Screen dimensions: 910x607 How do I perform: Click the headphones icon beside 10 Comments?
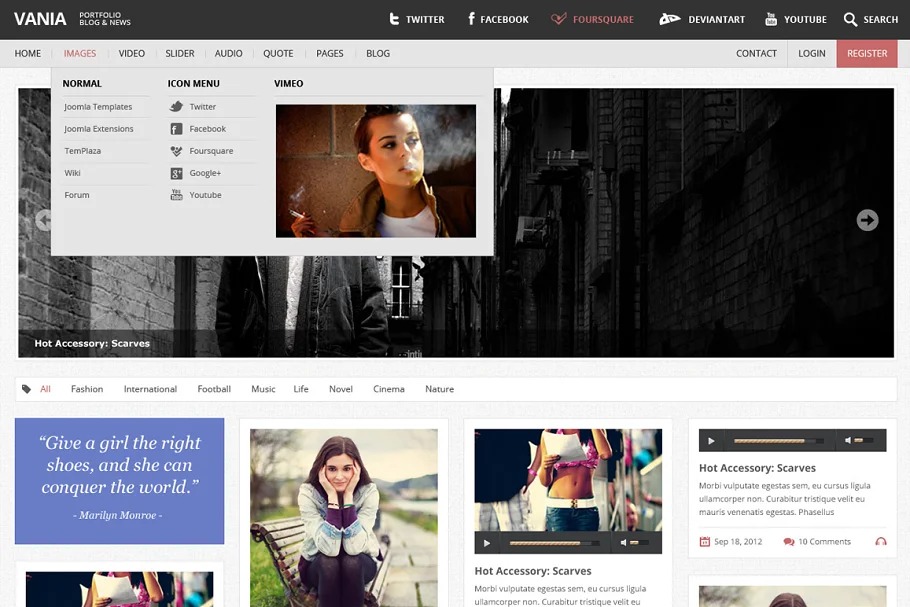point(880,542)
